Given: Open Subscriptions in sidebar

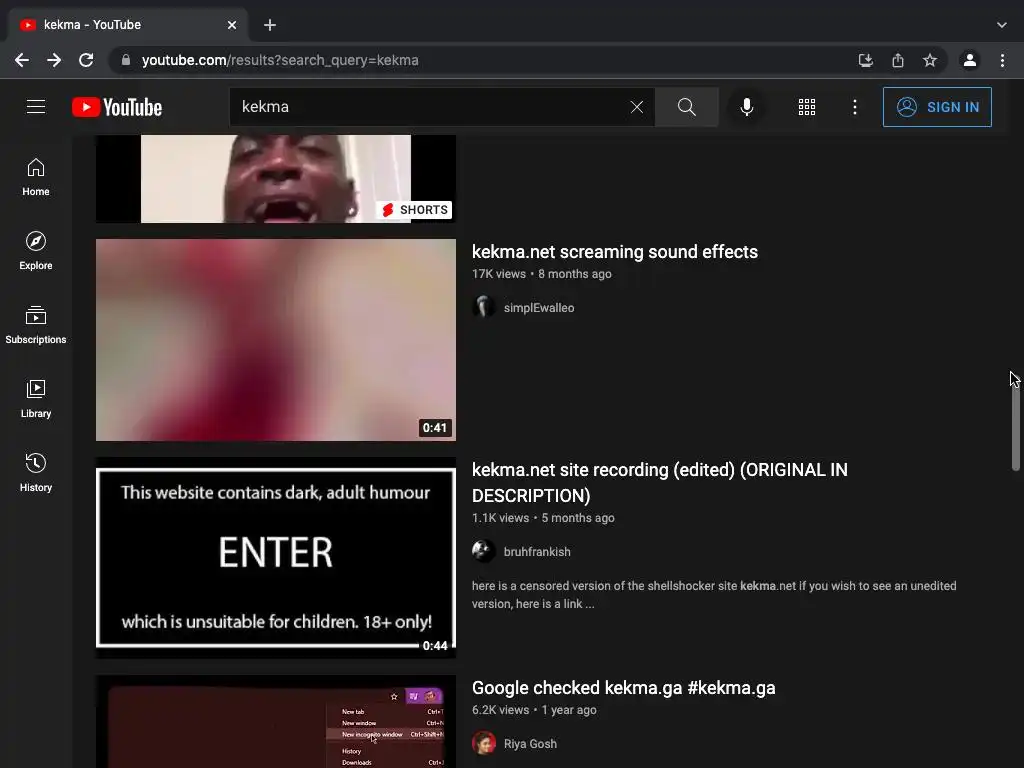Looking at the screenshot, I should pos(36,325).
